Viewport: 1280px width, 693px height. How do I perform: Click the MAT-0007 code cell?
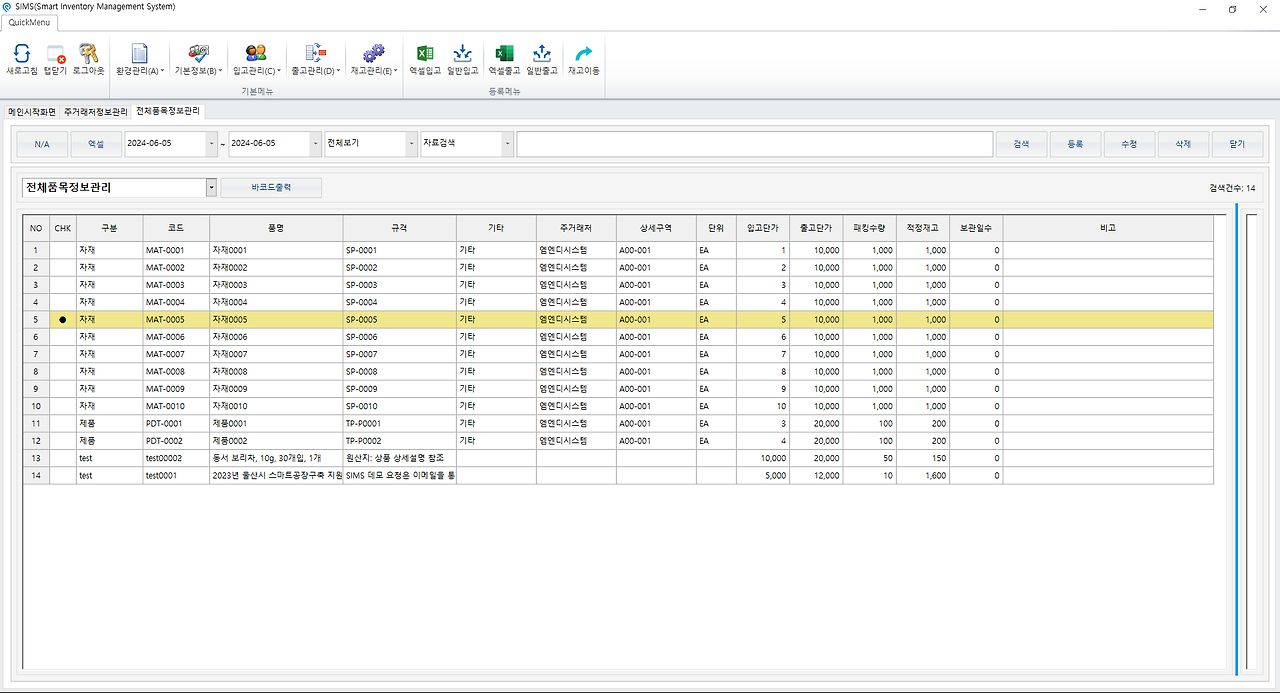point(176,354)
